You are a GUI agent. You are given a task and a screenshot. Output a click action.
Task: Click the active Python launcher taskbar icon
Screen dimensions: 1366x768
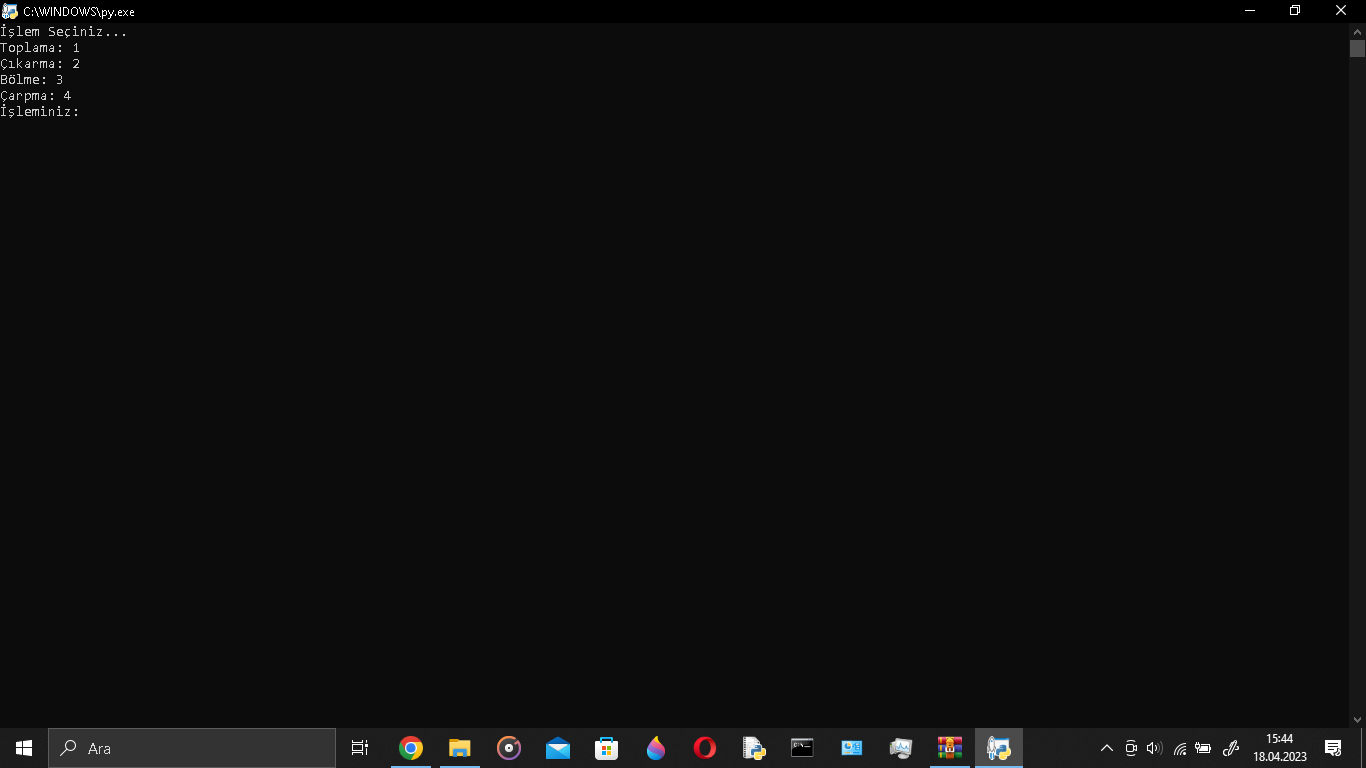998,748
